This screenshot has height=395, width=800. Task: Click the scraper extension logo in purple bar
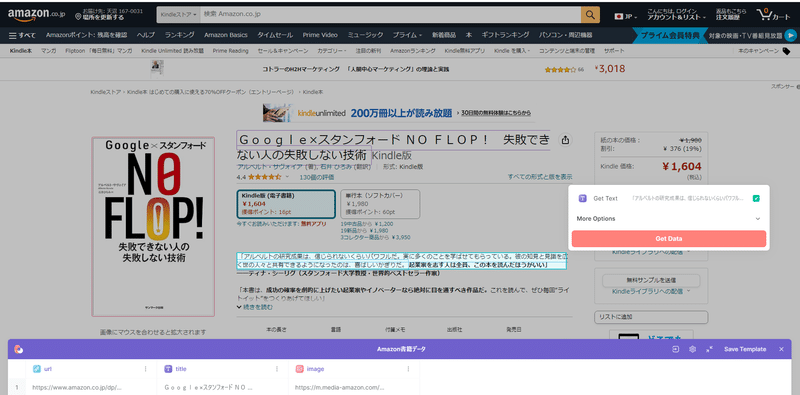point(19,349)
